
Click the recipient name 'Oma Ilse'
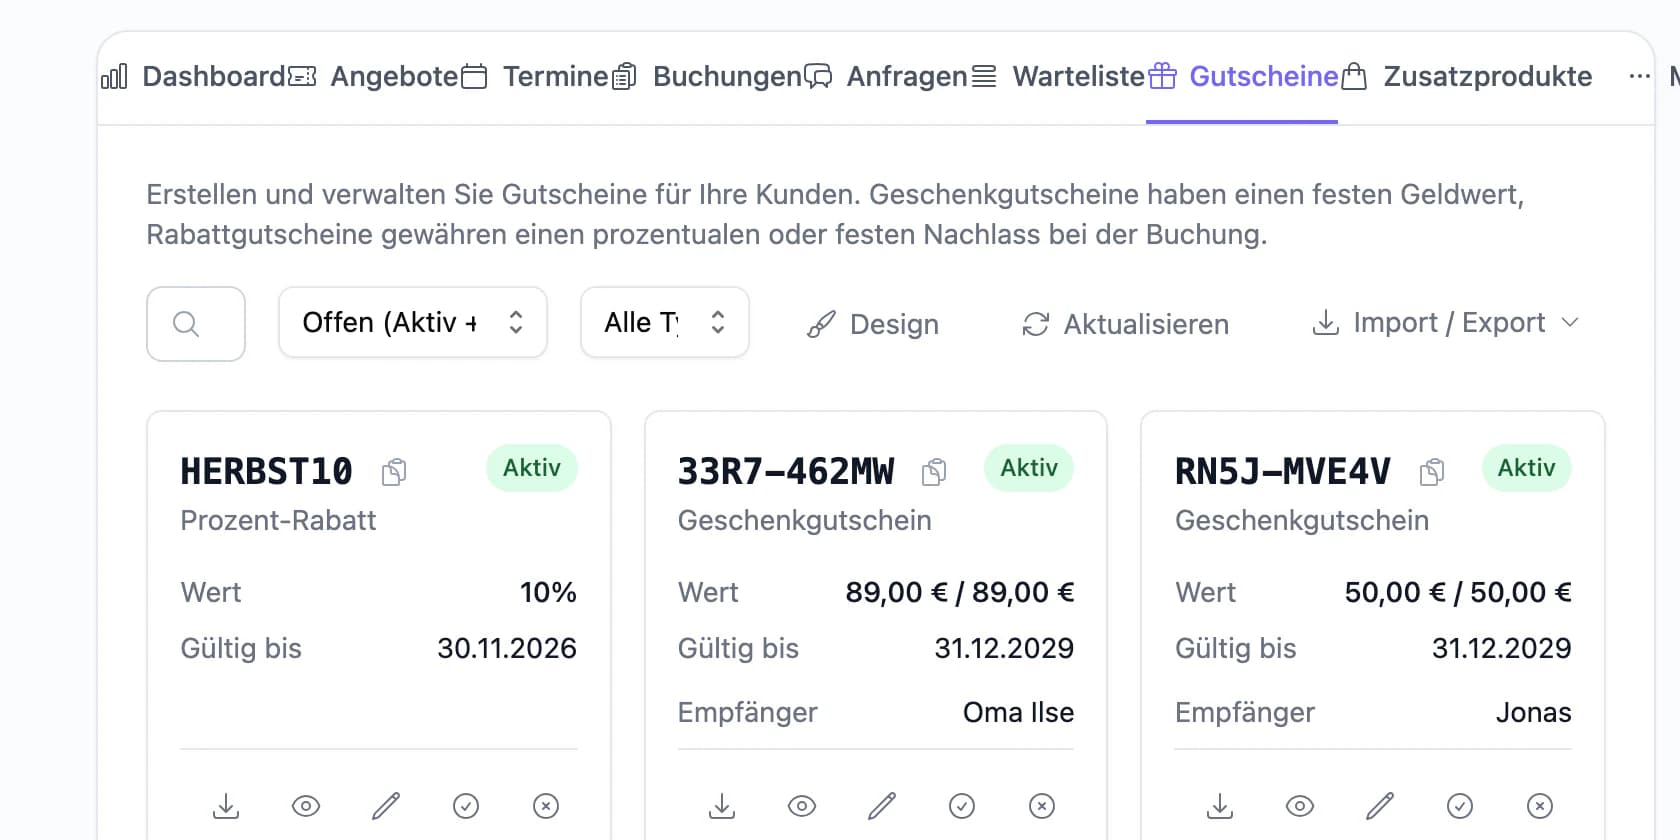[x=1018, y=712]
